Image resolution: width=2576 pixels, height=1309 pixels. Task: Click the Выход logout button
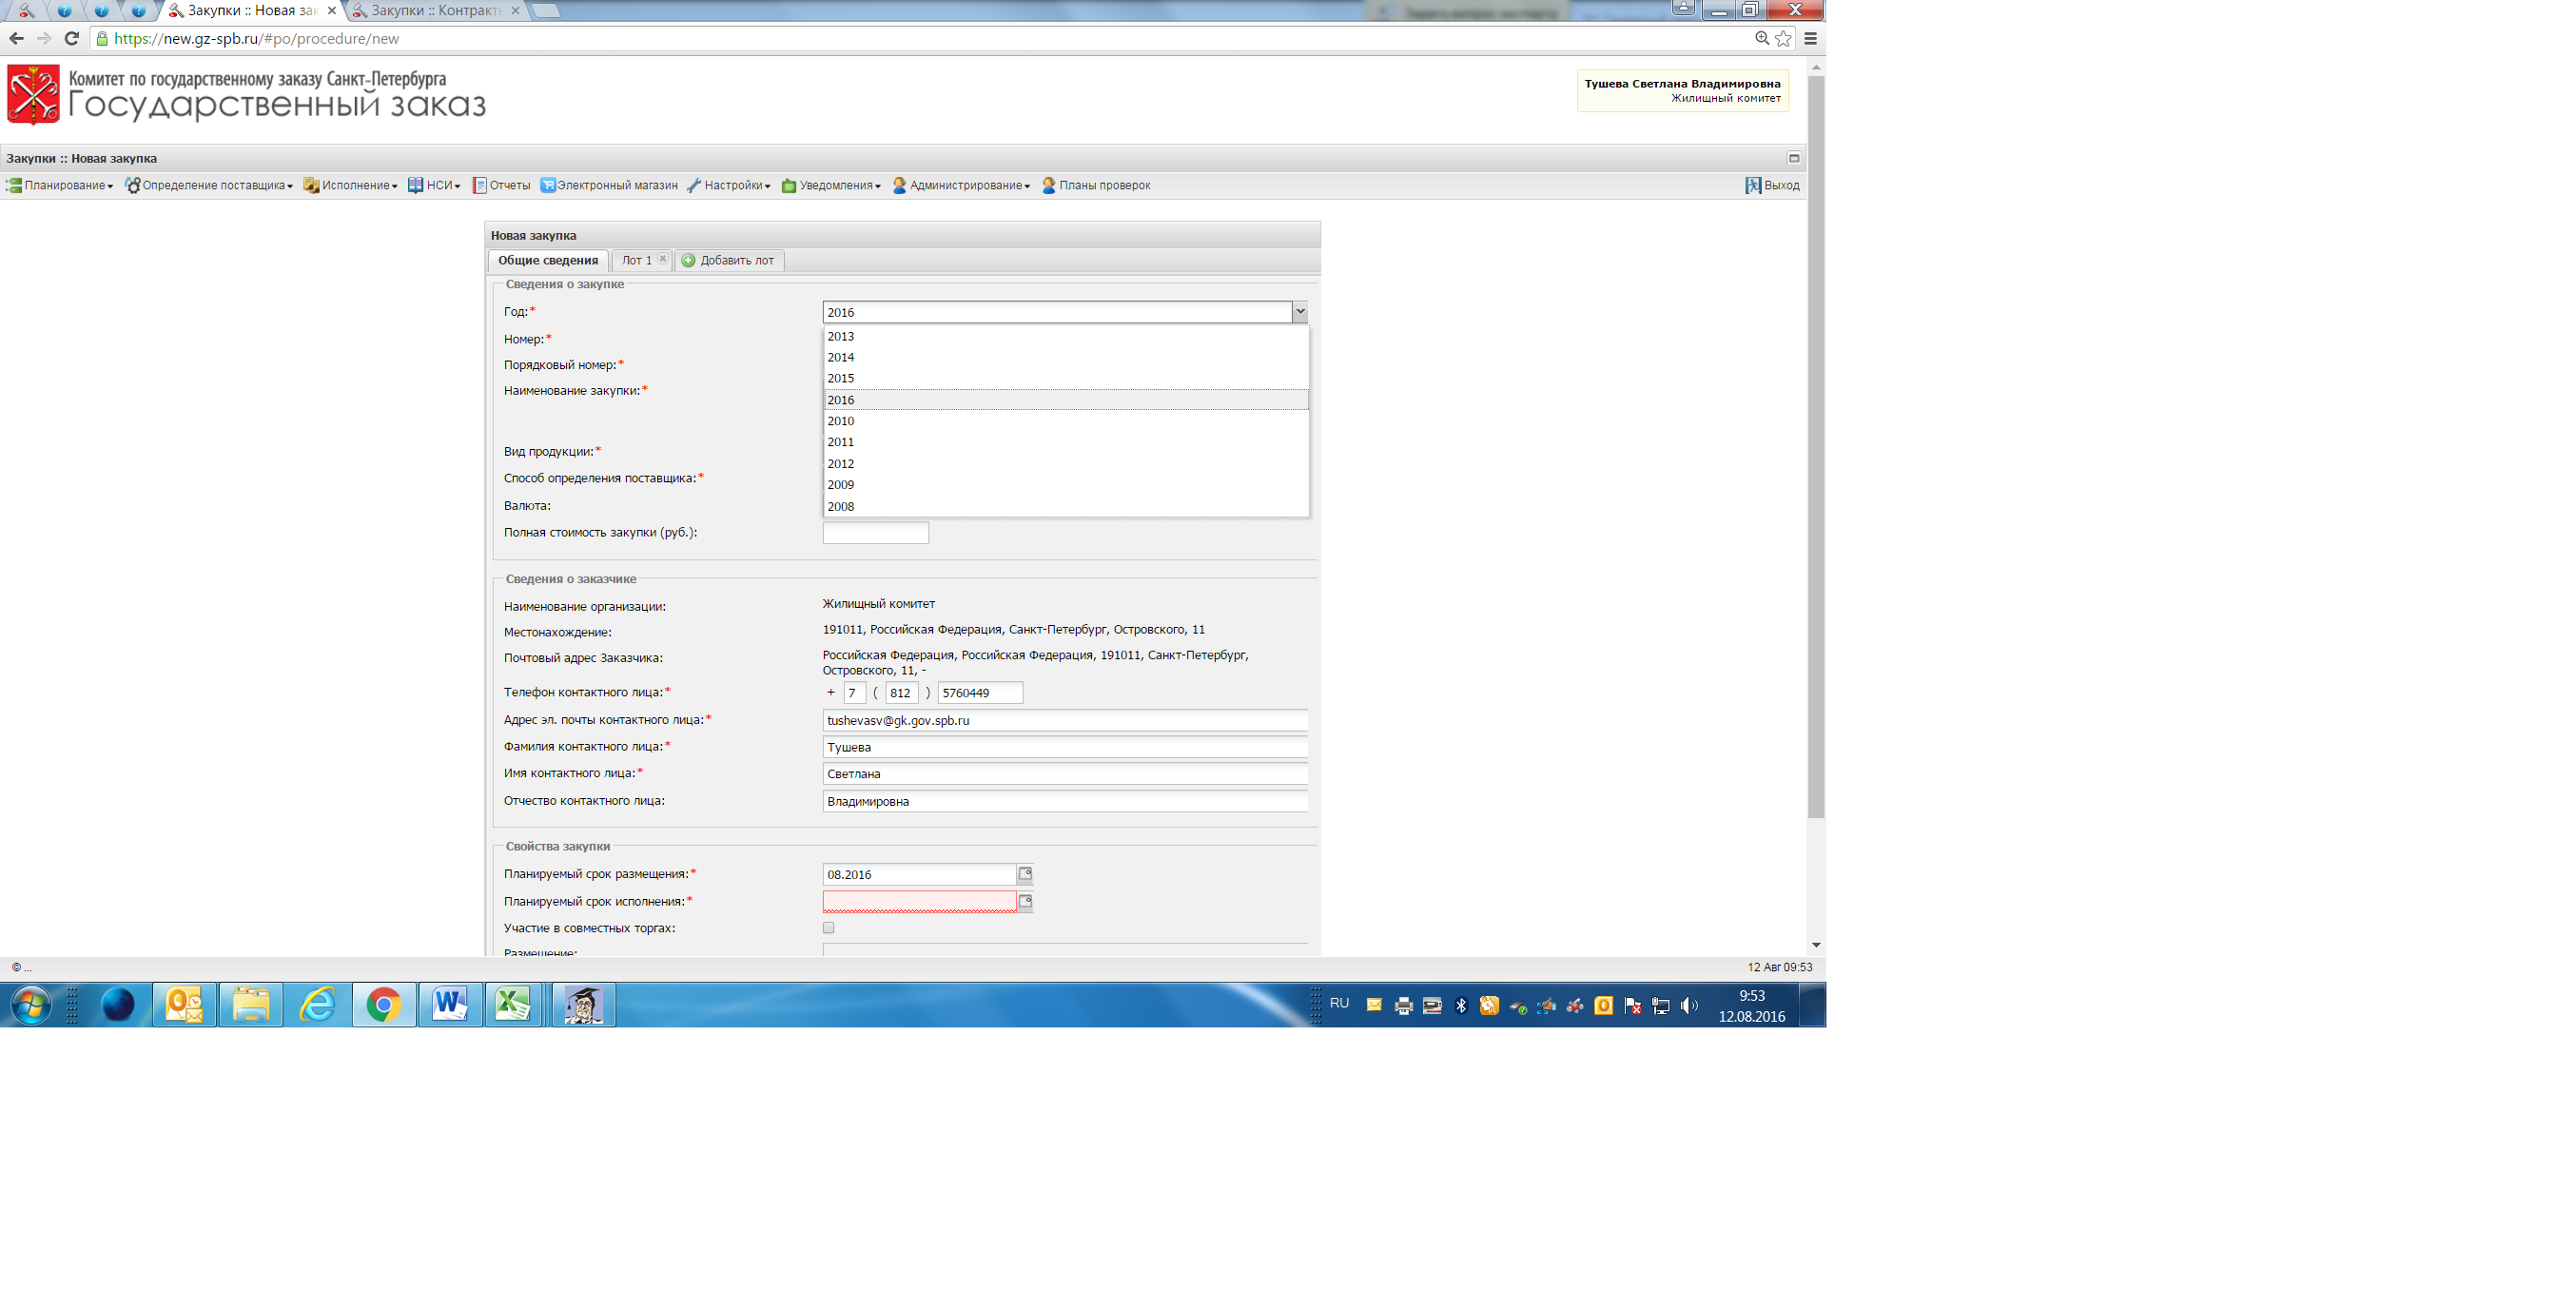click(1772, 185)
